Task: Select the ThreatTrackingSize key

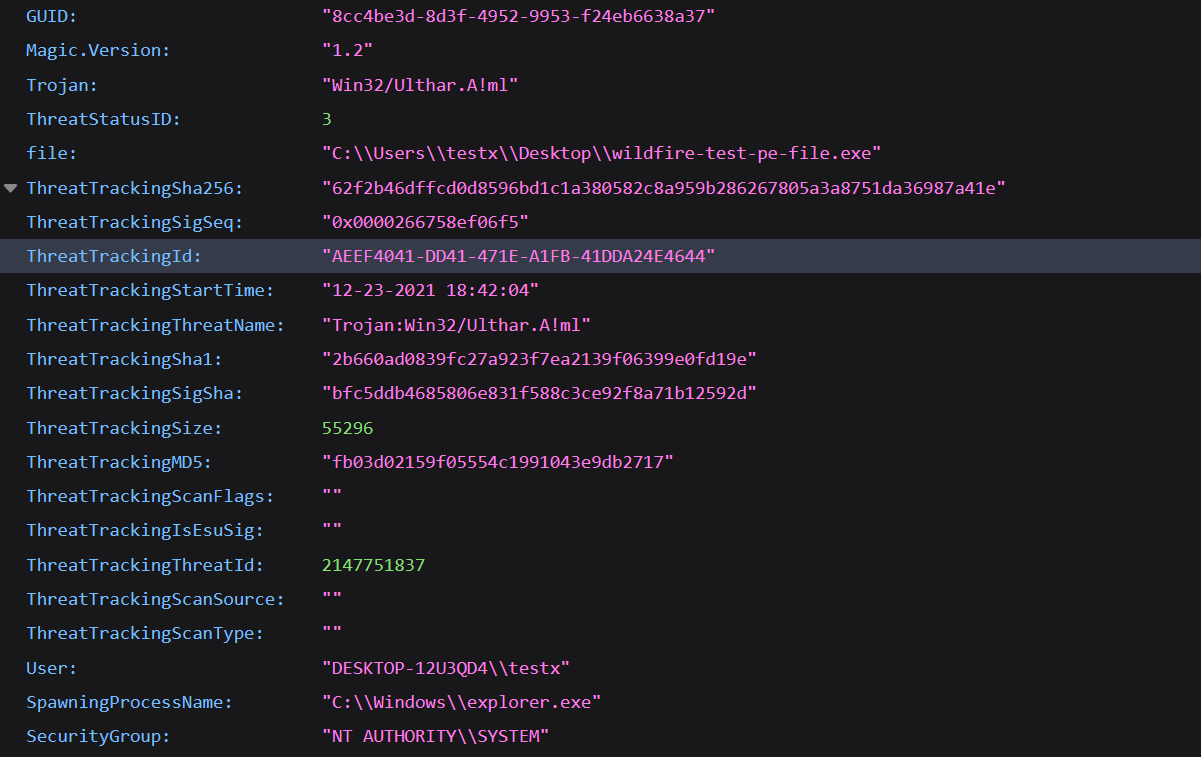Action: click(125, 428)
